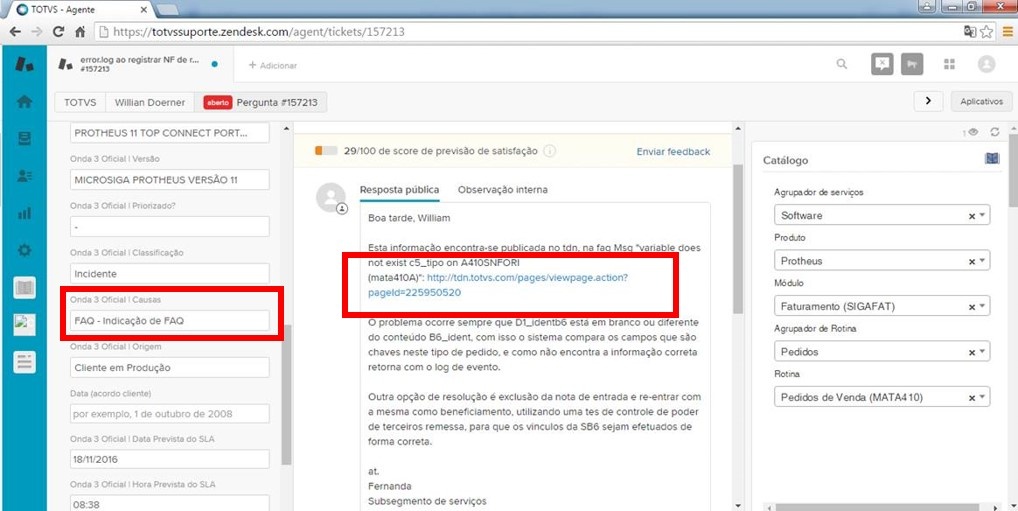Open the chat bubble icon in header

(882, 64)
